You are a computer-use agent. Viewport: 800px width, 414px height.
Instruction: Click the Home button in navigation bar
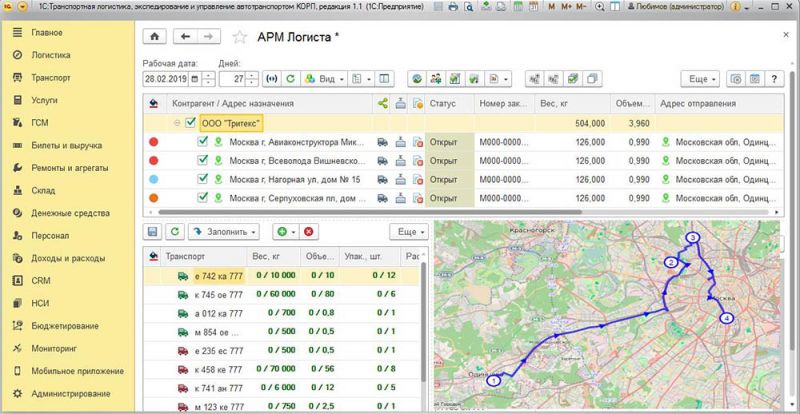click(x=155, y=36)
